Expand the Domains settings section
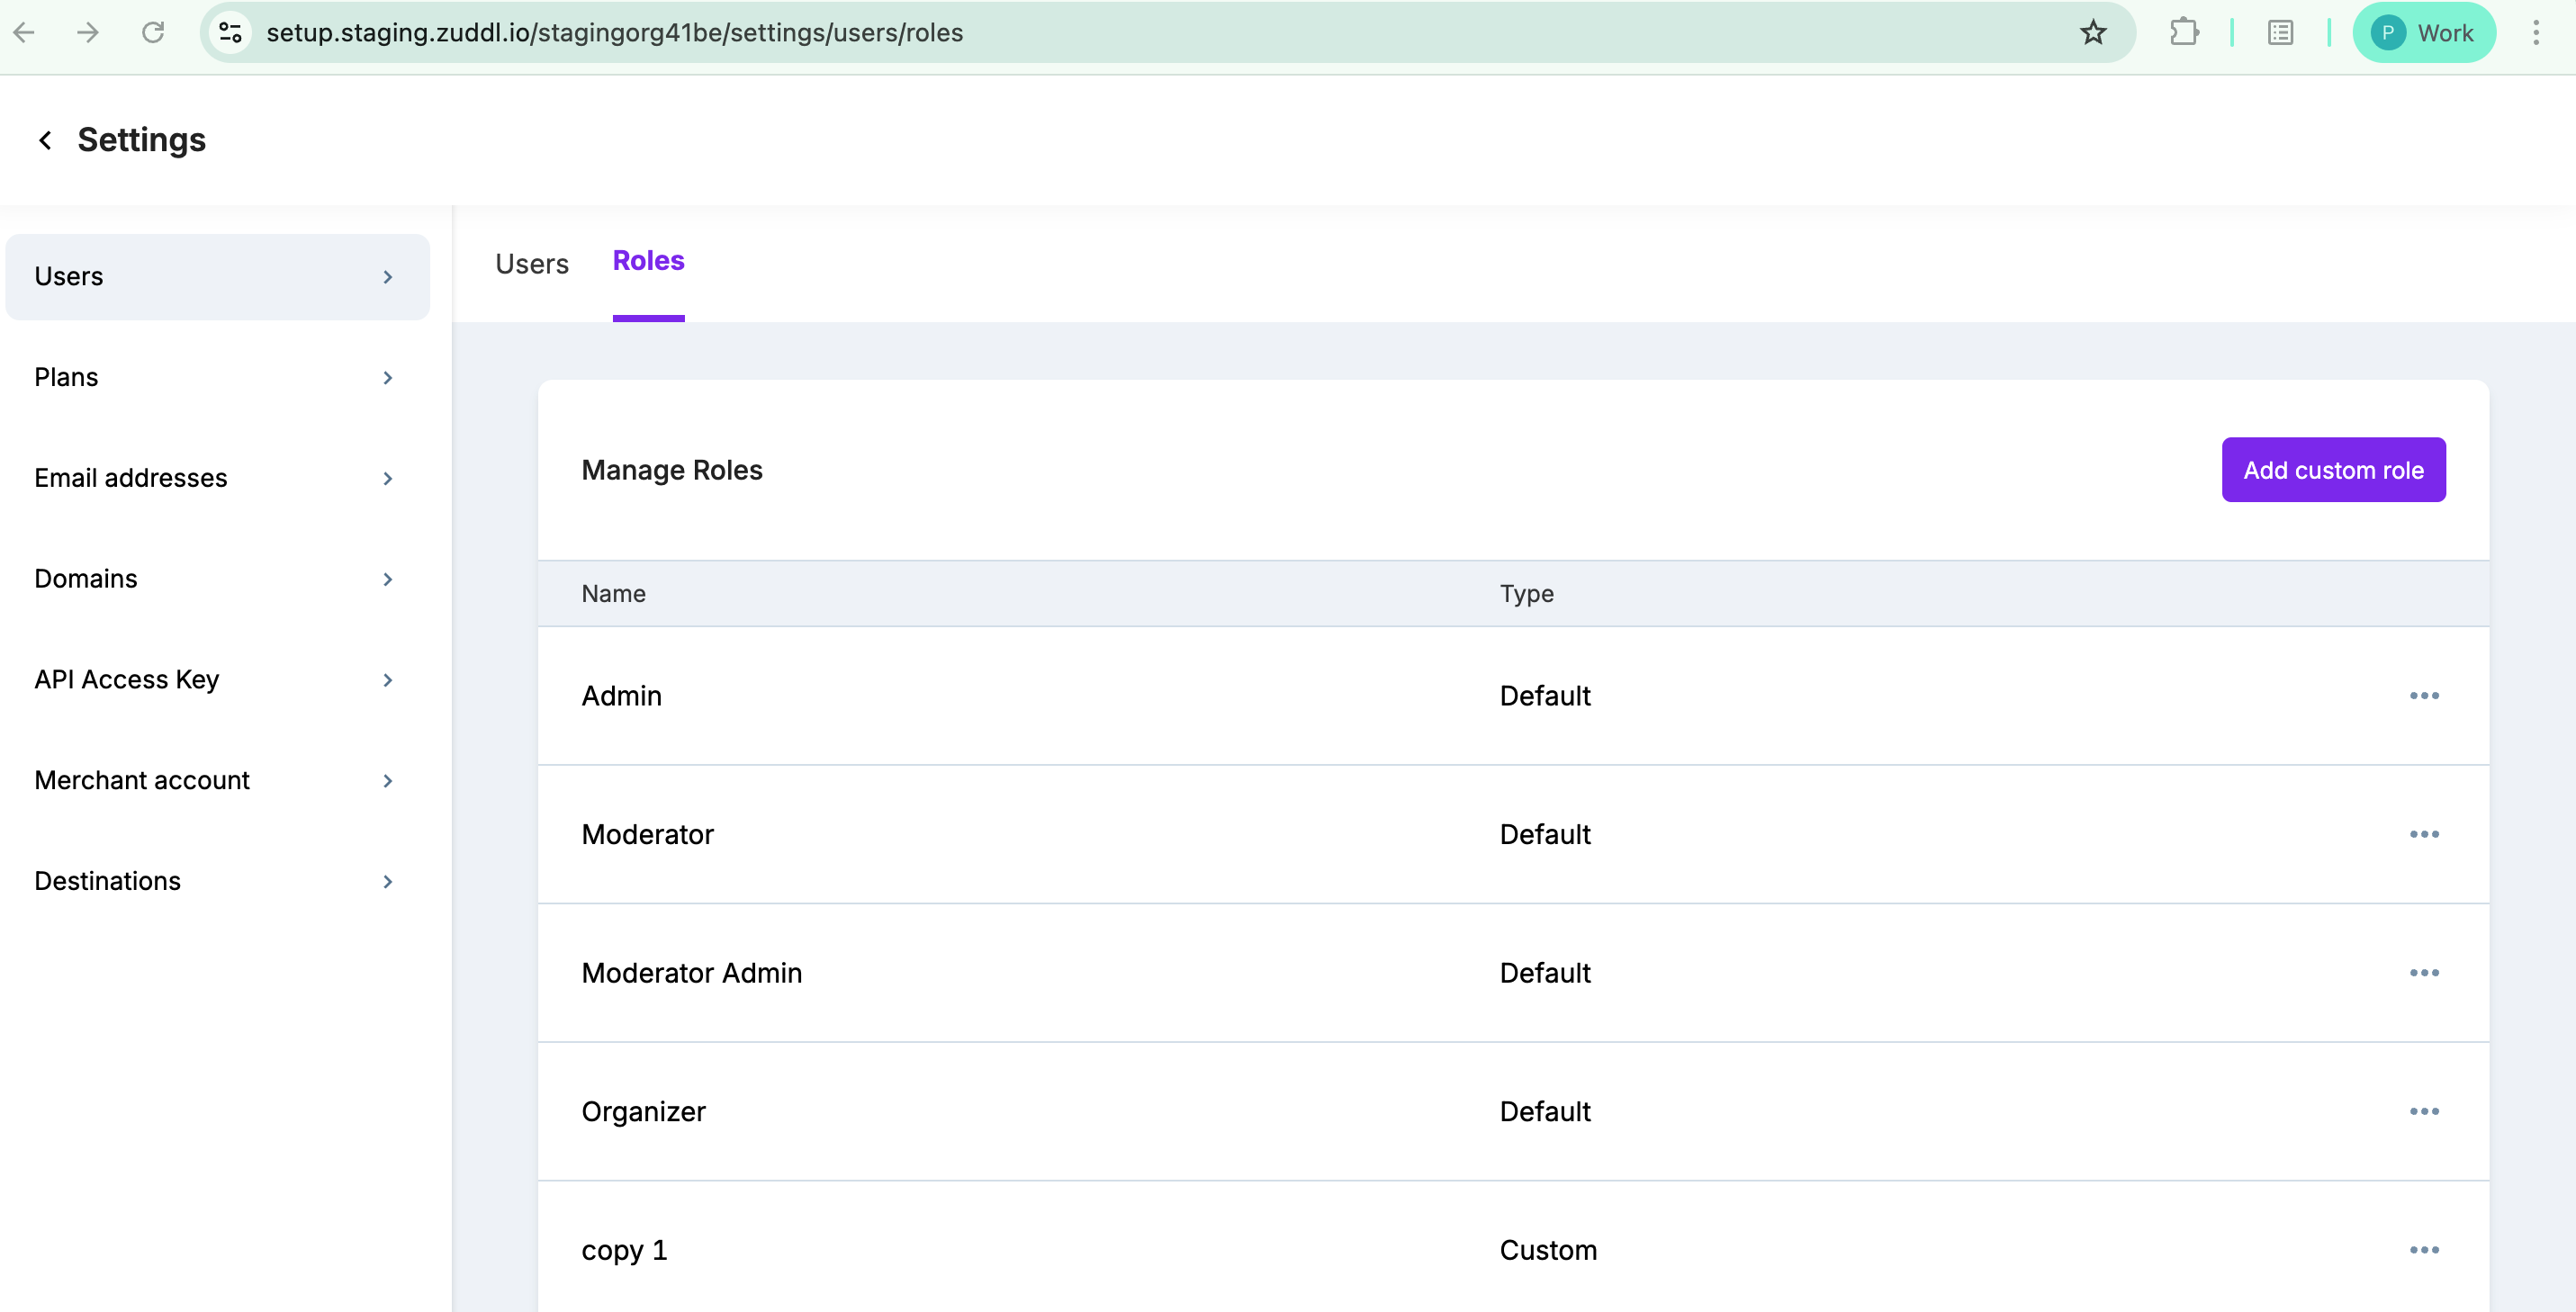Image resolution: width=2576 pixels, height=1312 pixels. (x=216, y=579)
